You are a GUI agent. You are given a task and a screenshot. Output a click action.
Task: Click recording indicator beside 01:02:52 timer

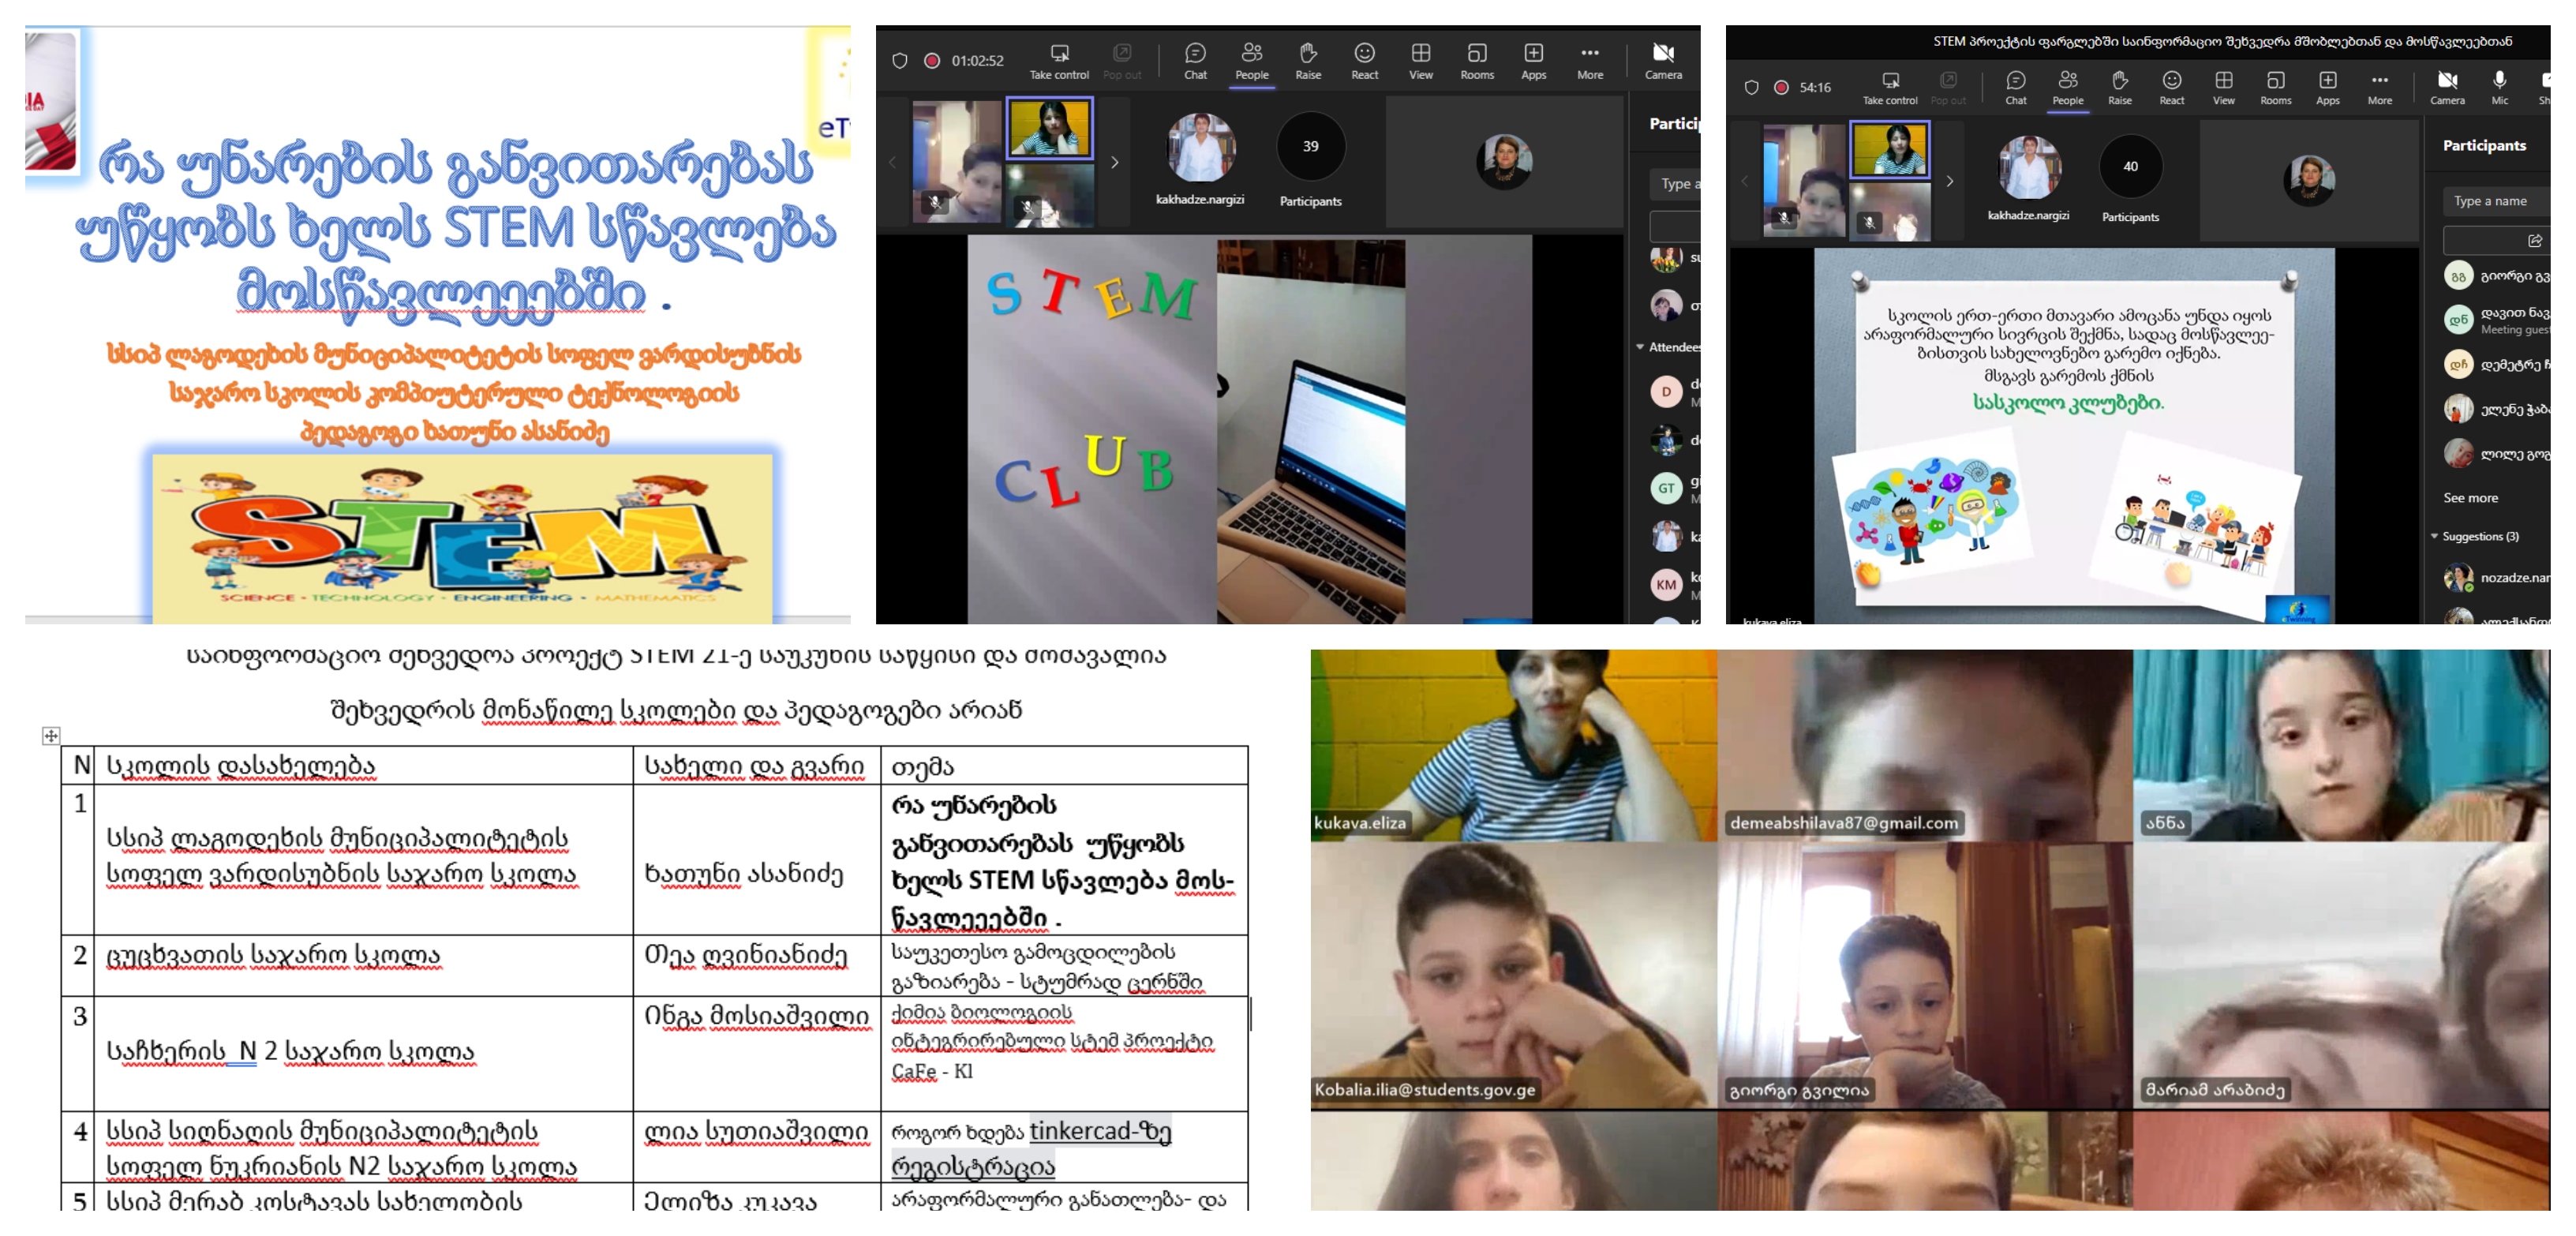932,61
